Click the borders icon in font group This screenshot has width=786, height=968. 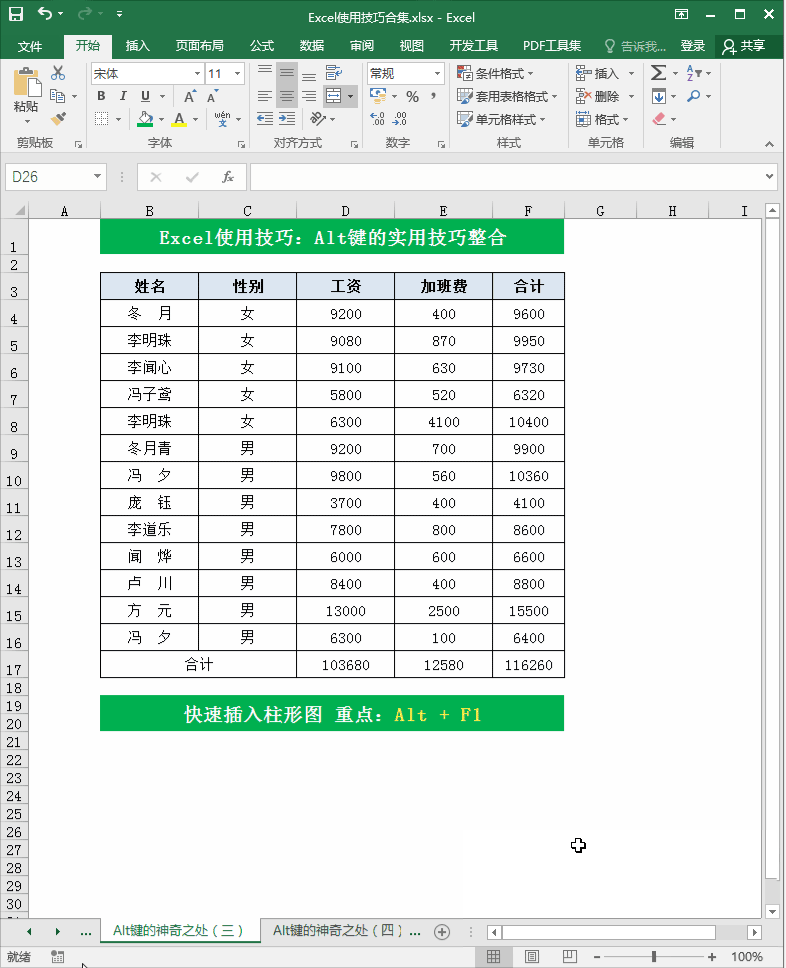[x=102, y=119]
